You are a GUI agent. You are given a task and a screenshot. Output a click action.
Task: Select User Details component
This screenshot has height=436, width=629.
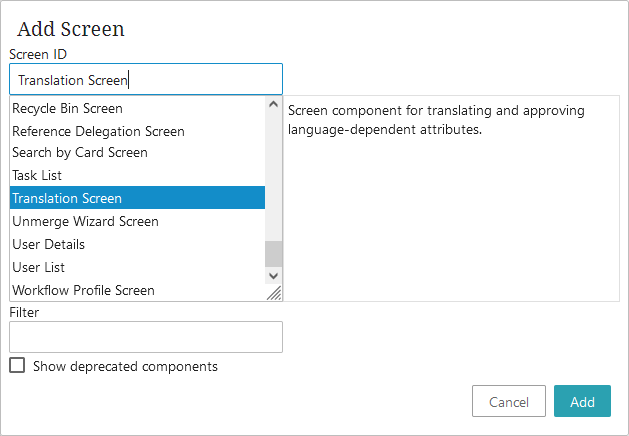pyautogui.click(x=137, y=244)
